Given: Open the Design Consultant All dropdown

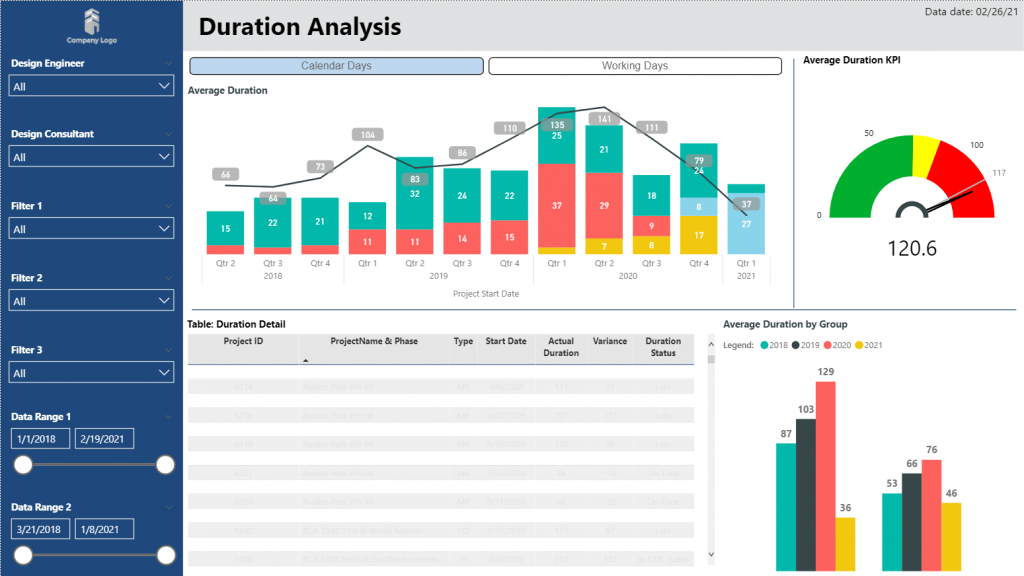Looking at the screenshot, I should pyautogui.click(x=91, y=156).
